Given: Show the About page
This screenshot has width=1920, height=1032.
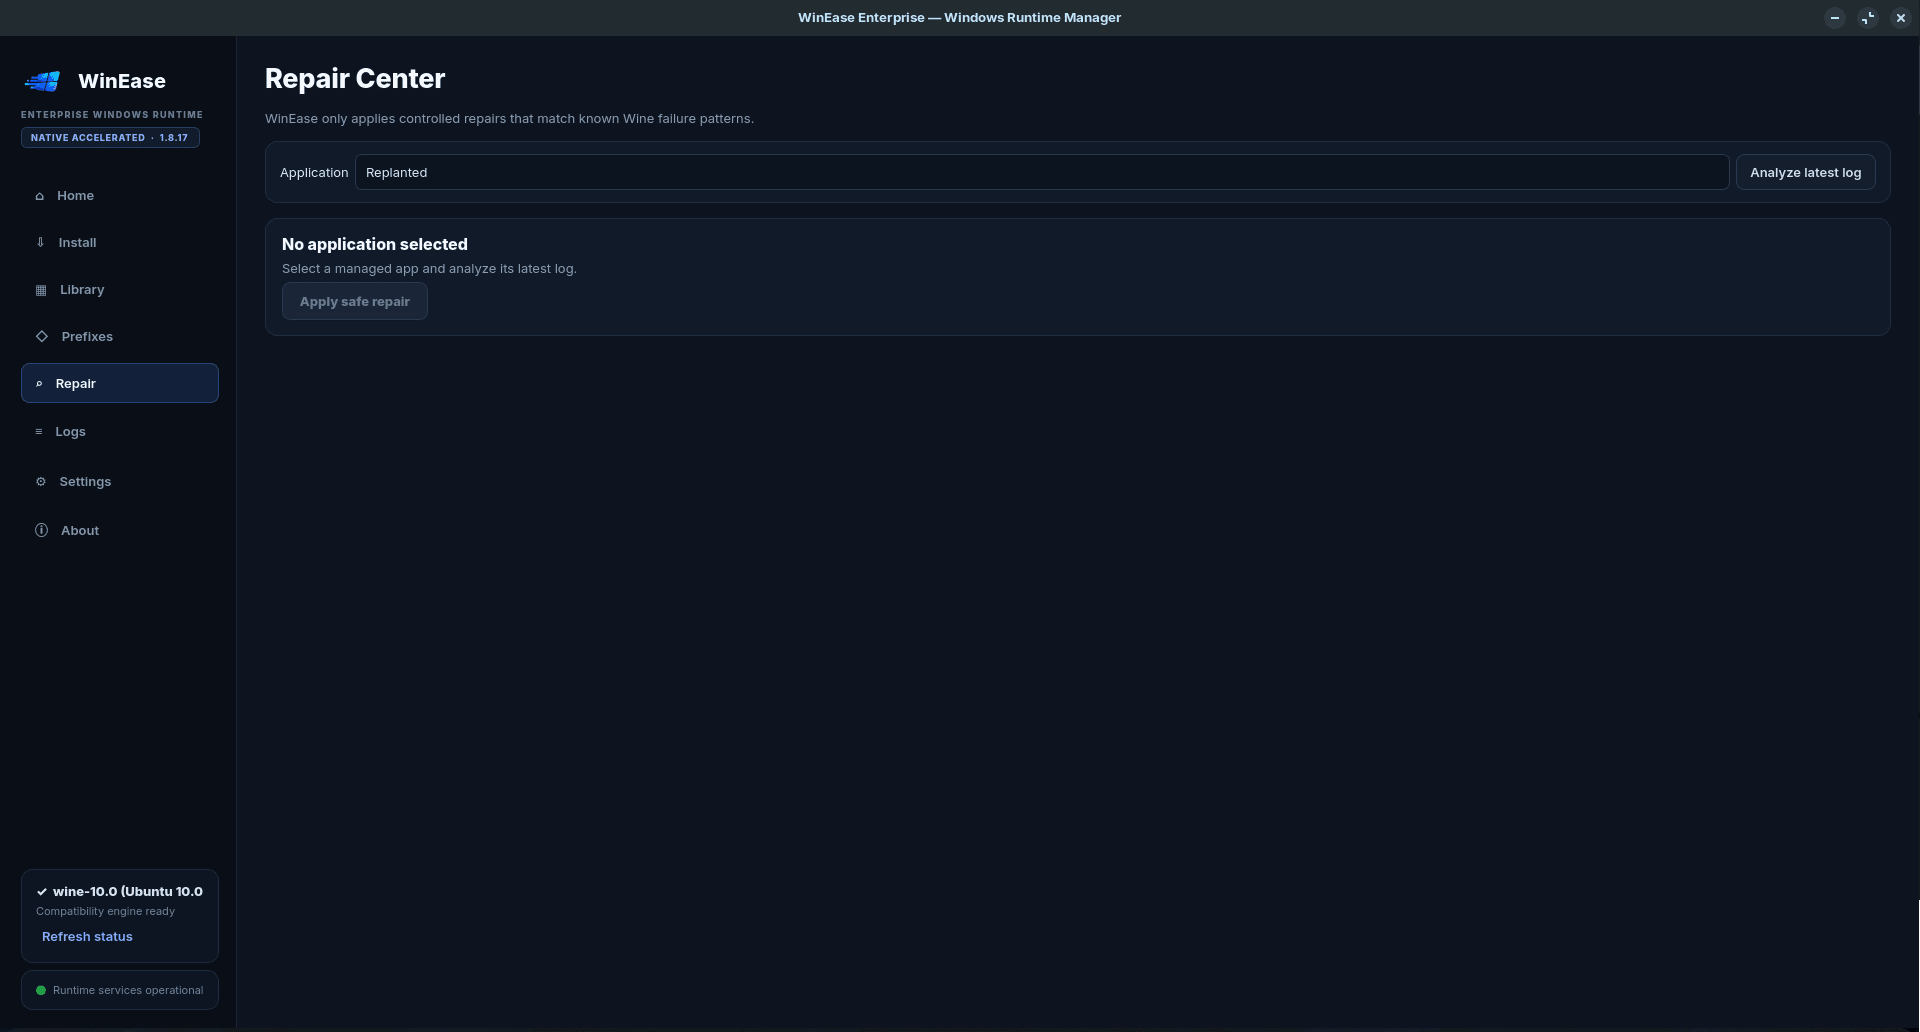Looking at the screenshot, I should [120, 530].
